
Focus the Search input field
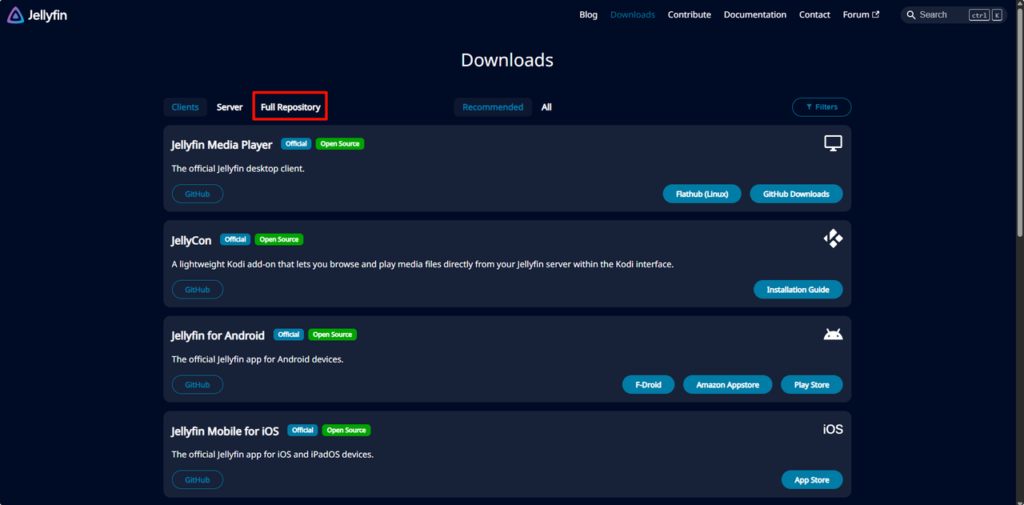(940, 15)
